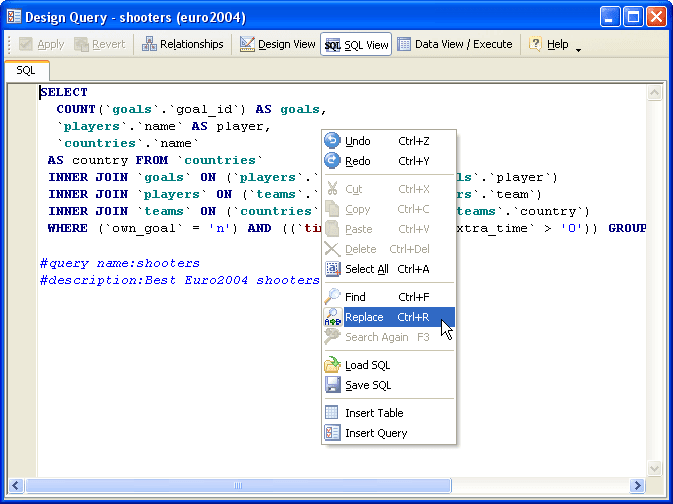673x504 pixels.
Task: Choose Insert Query menu entry
Action: [x=388, y=433]
